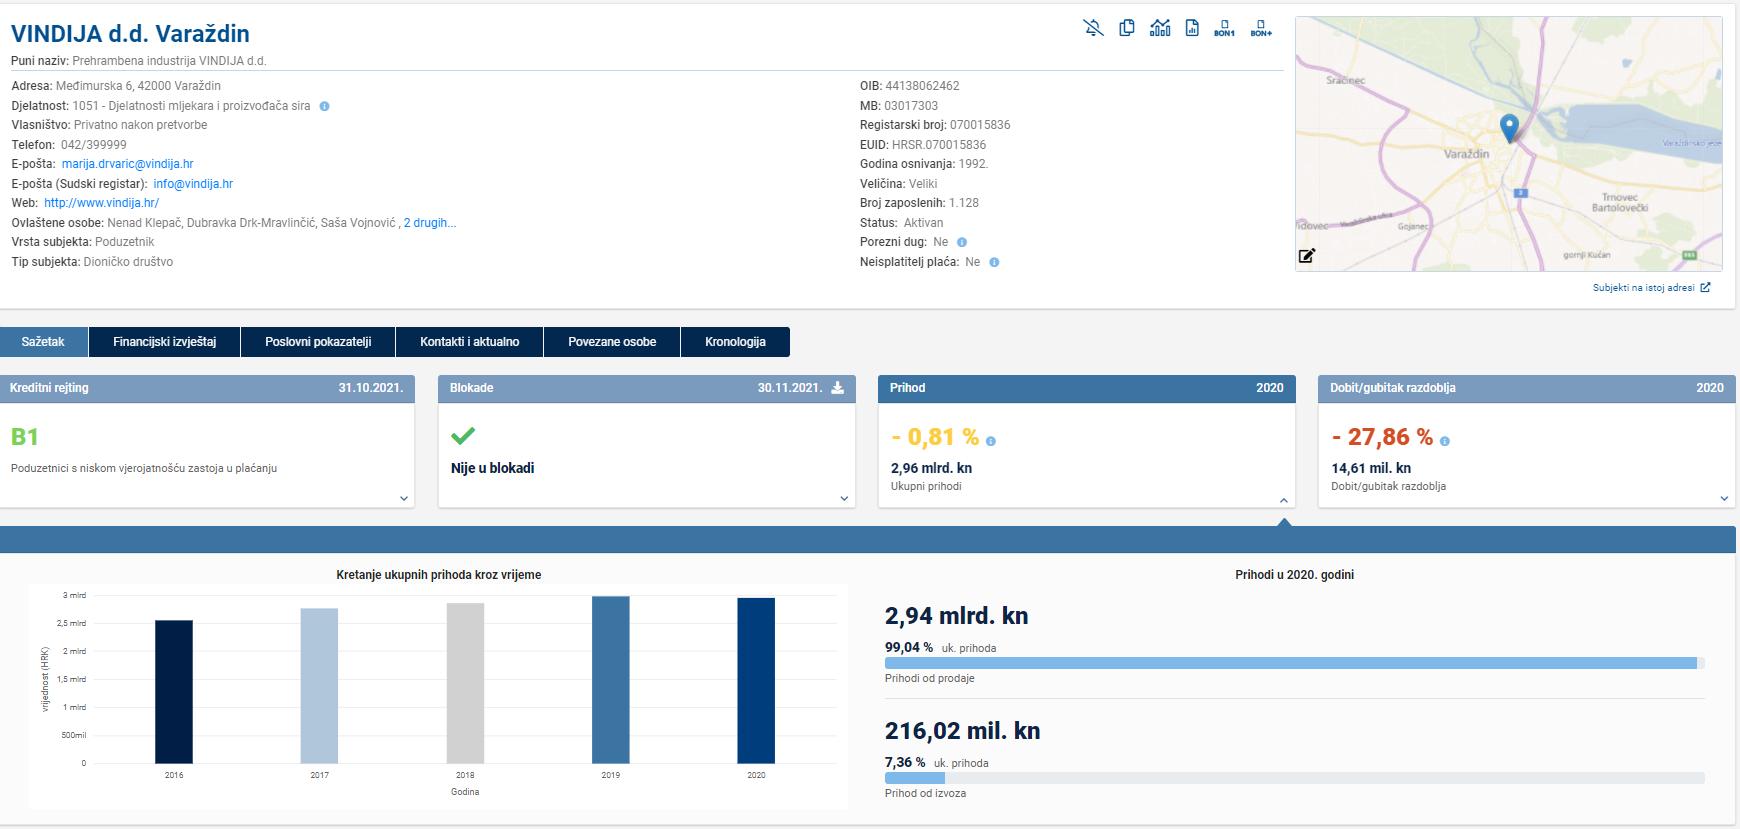Click the MB number 03017303

(911, 106)
